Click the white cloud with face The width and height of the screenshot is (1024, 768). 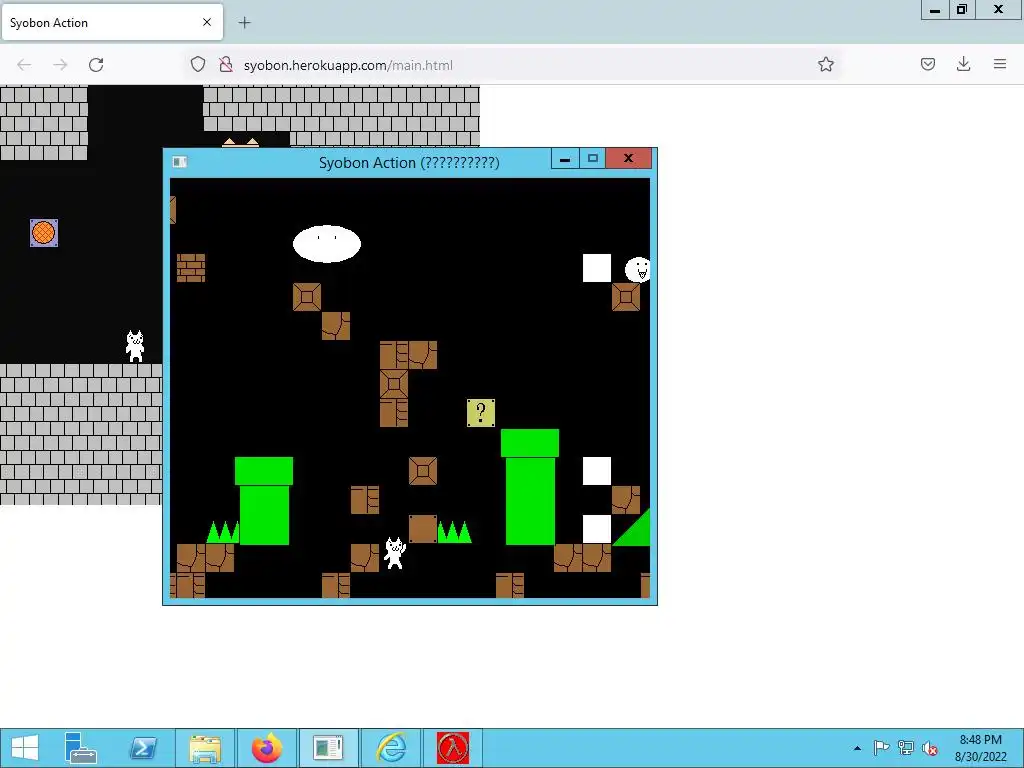point(327,244)
